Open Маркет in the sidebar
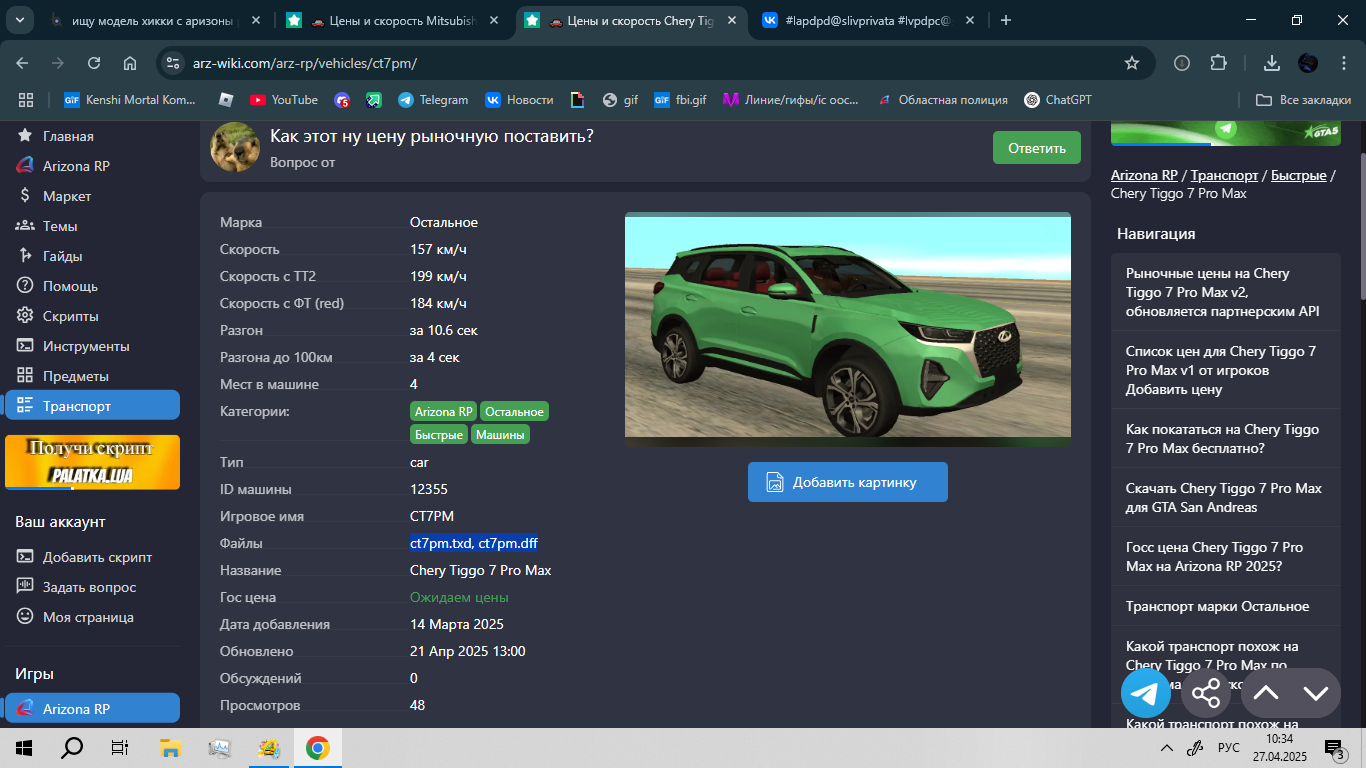Screen dimensions: 1366x768 click(92, 196)
